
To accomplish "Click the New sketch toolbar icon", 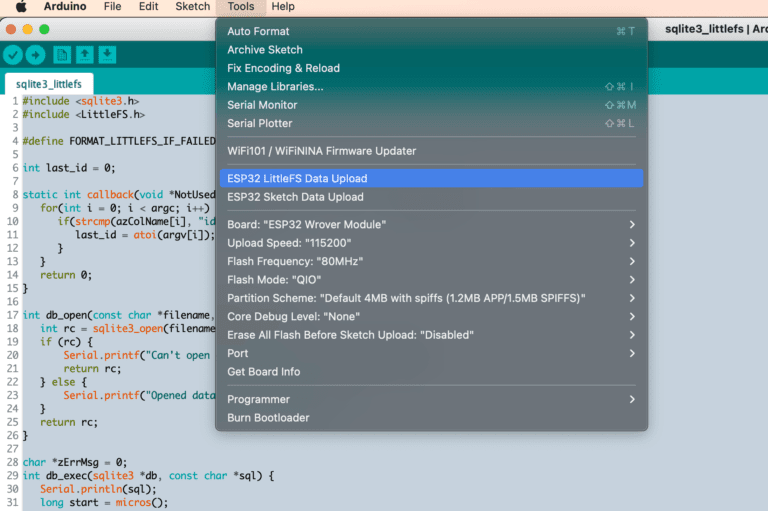I will 62,56.
